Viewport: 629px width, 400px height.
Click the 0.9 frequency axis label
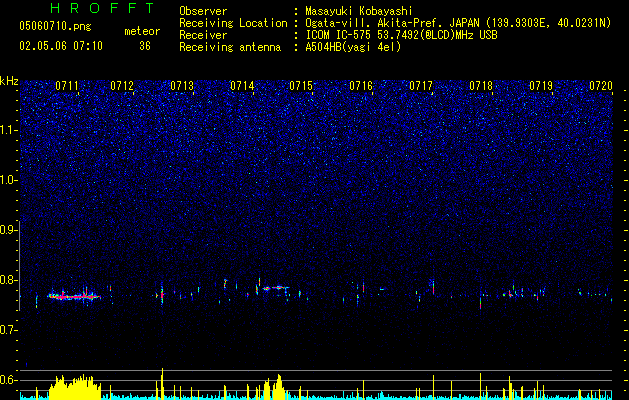(9, 230)
